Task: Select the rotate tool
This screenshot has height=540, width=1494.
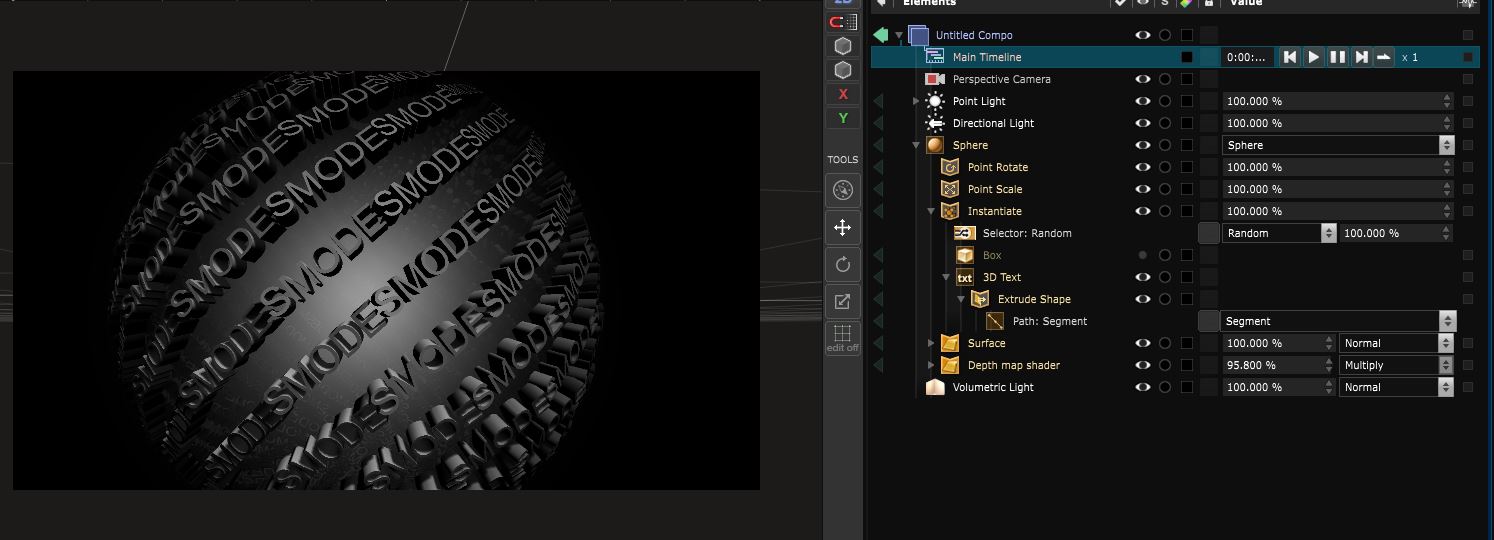Action: click(x=843, y=265)
